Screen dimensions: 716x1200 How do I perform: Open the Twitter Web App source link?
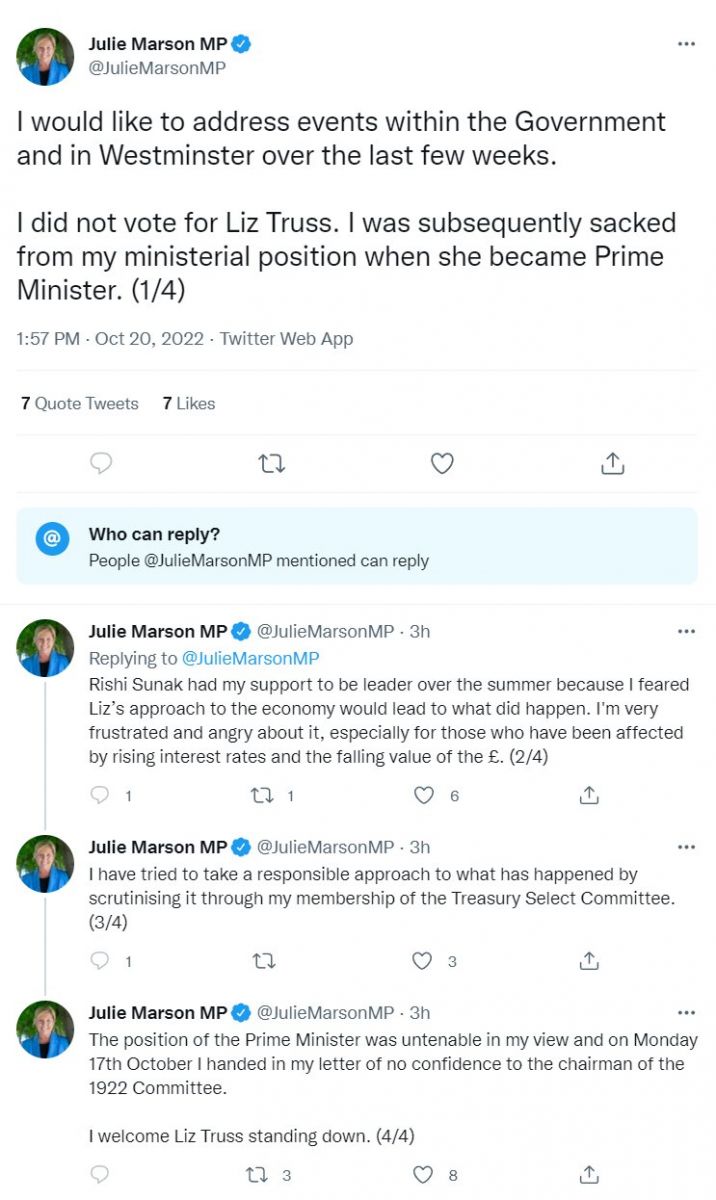[286, 339]
